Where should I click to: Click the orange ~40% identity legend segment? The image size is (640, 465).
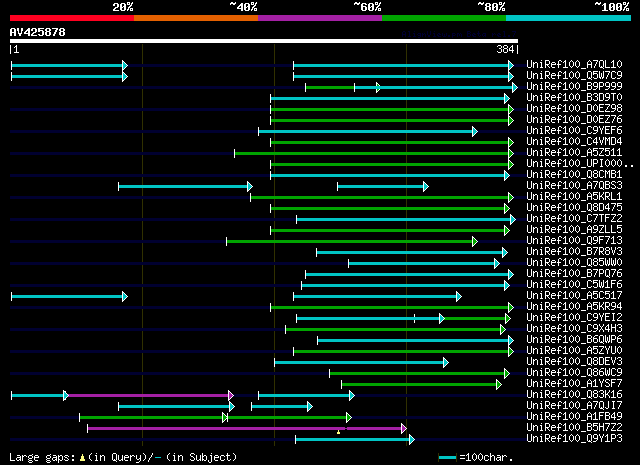[196, 18]
